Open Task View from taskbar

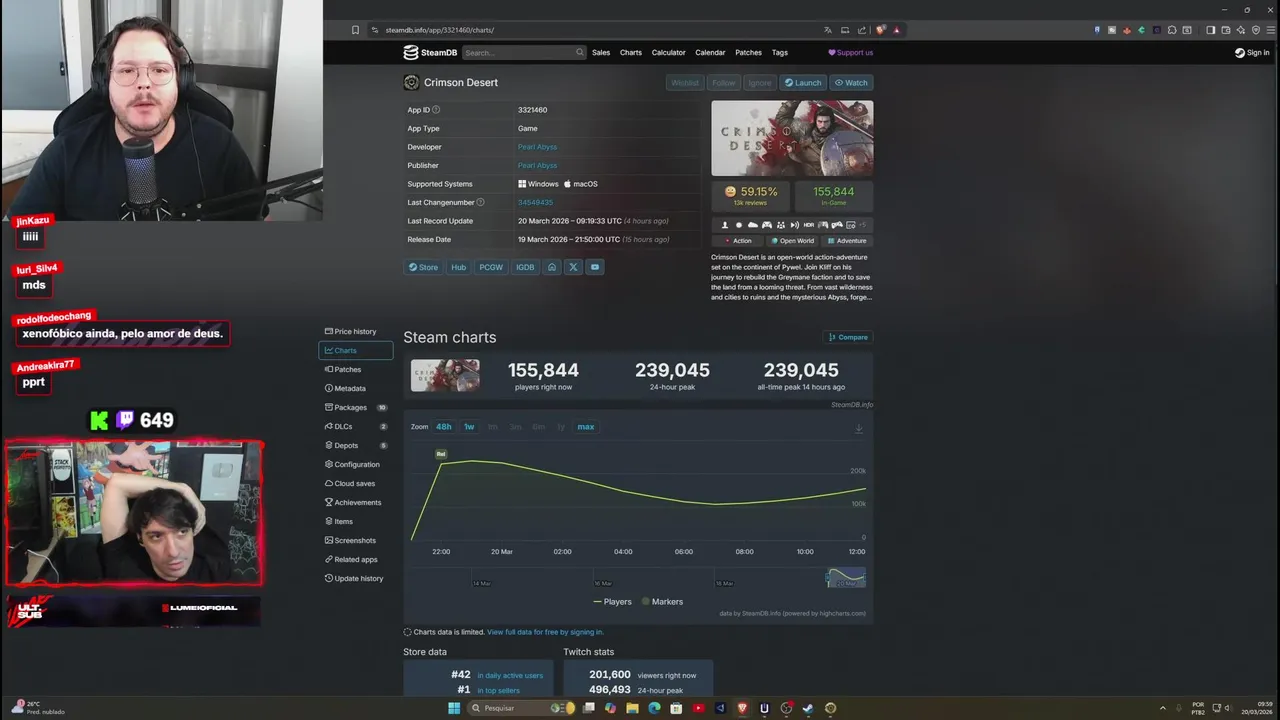click(x=588, y=708)
